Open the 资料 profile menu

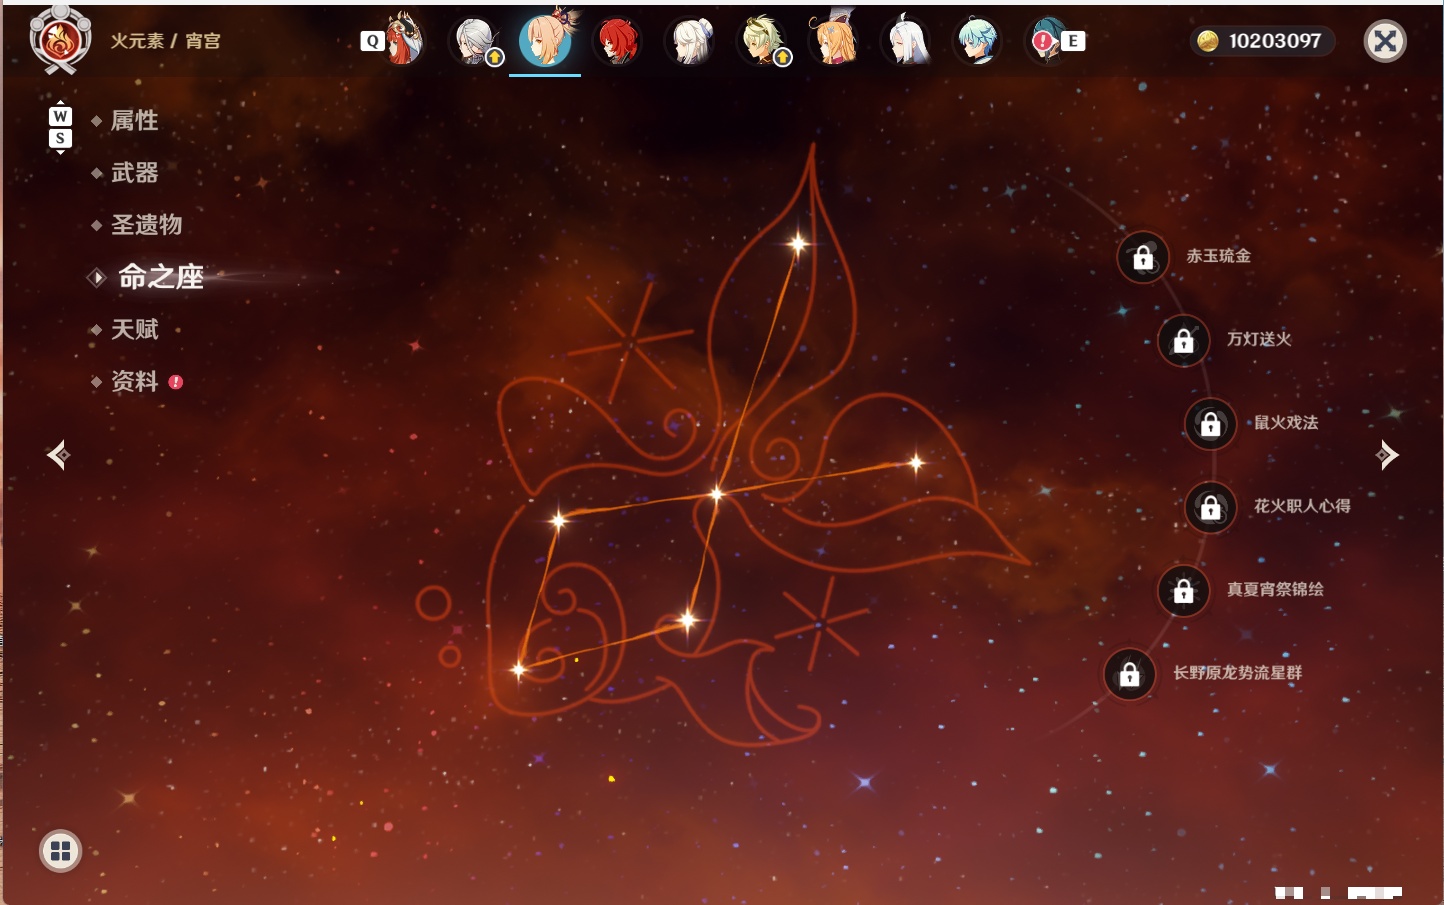135,381
